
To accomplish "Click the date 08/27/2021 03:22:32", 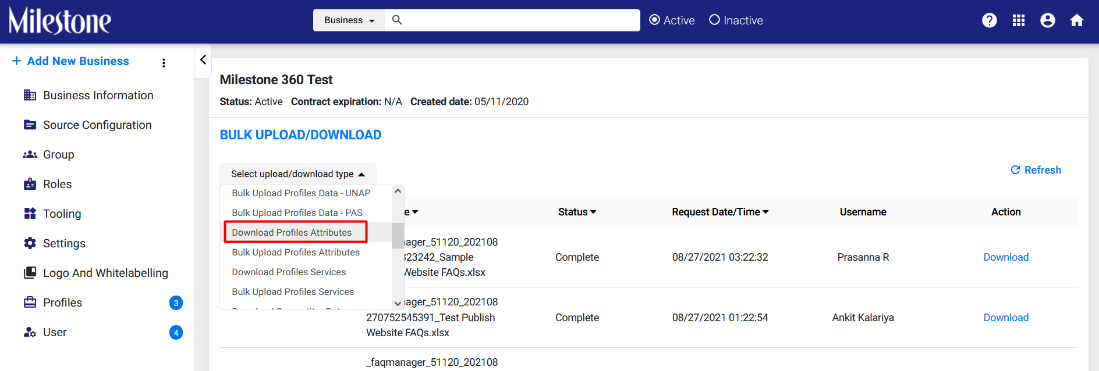I will click(720, 257).
